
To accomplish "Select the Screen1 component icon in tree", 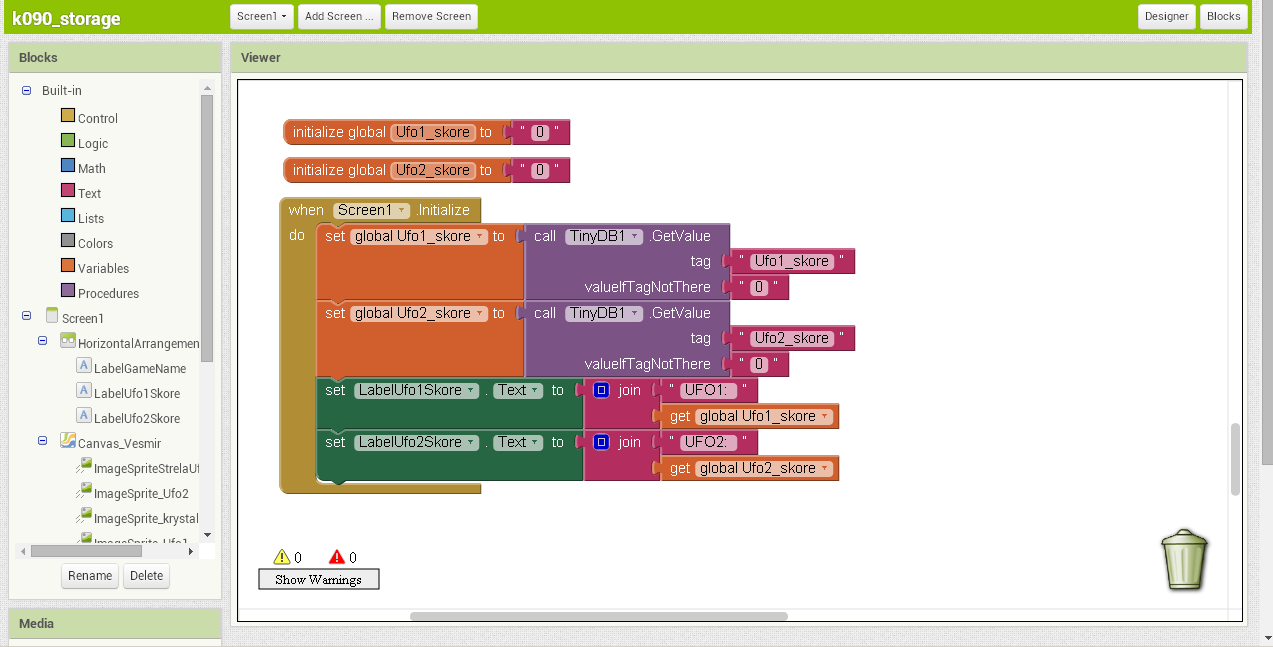I will (x=52, y=317).
